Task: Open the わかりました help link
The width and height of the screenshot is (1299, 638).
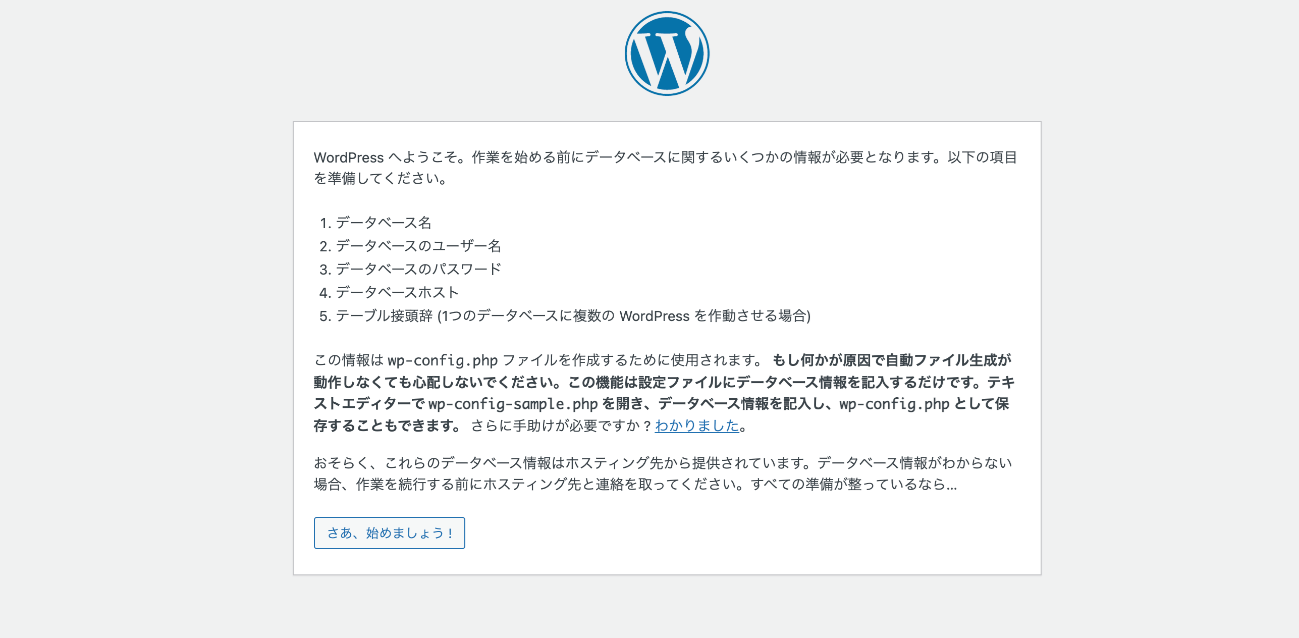Action: (x=697, y=426)
